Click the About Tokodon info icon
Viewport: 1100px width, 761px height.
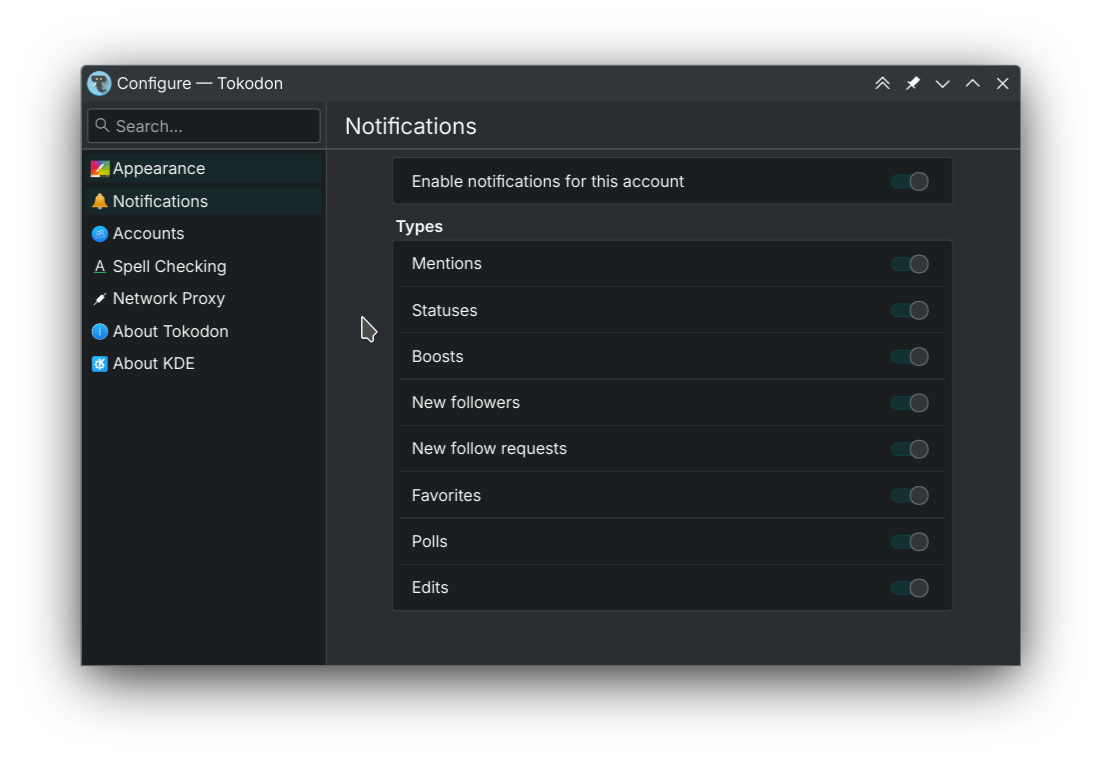coord(100,331)
